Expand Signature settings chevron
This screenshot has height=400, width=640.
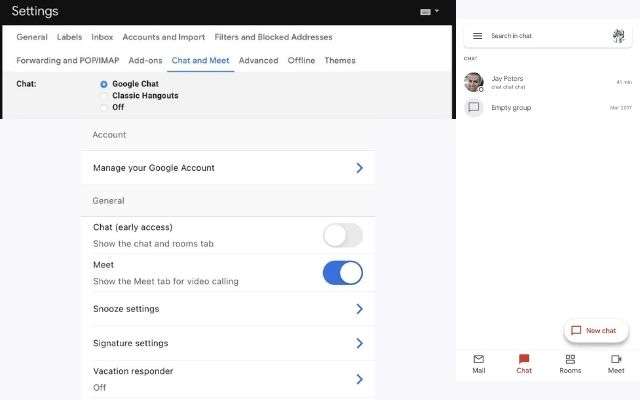click(359, 343)
